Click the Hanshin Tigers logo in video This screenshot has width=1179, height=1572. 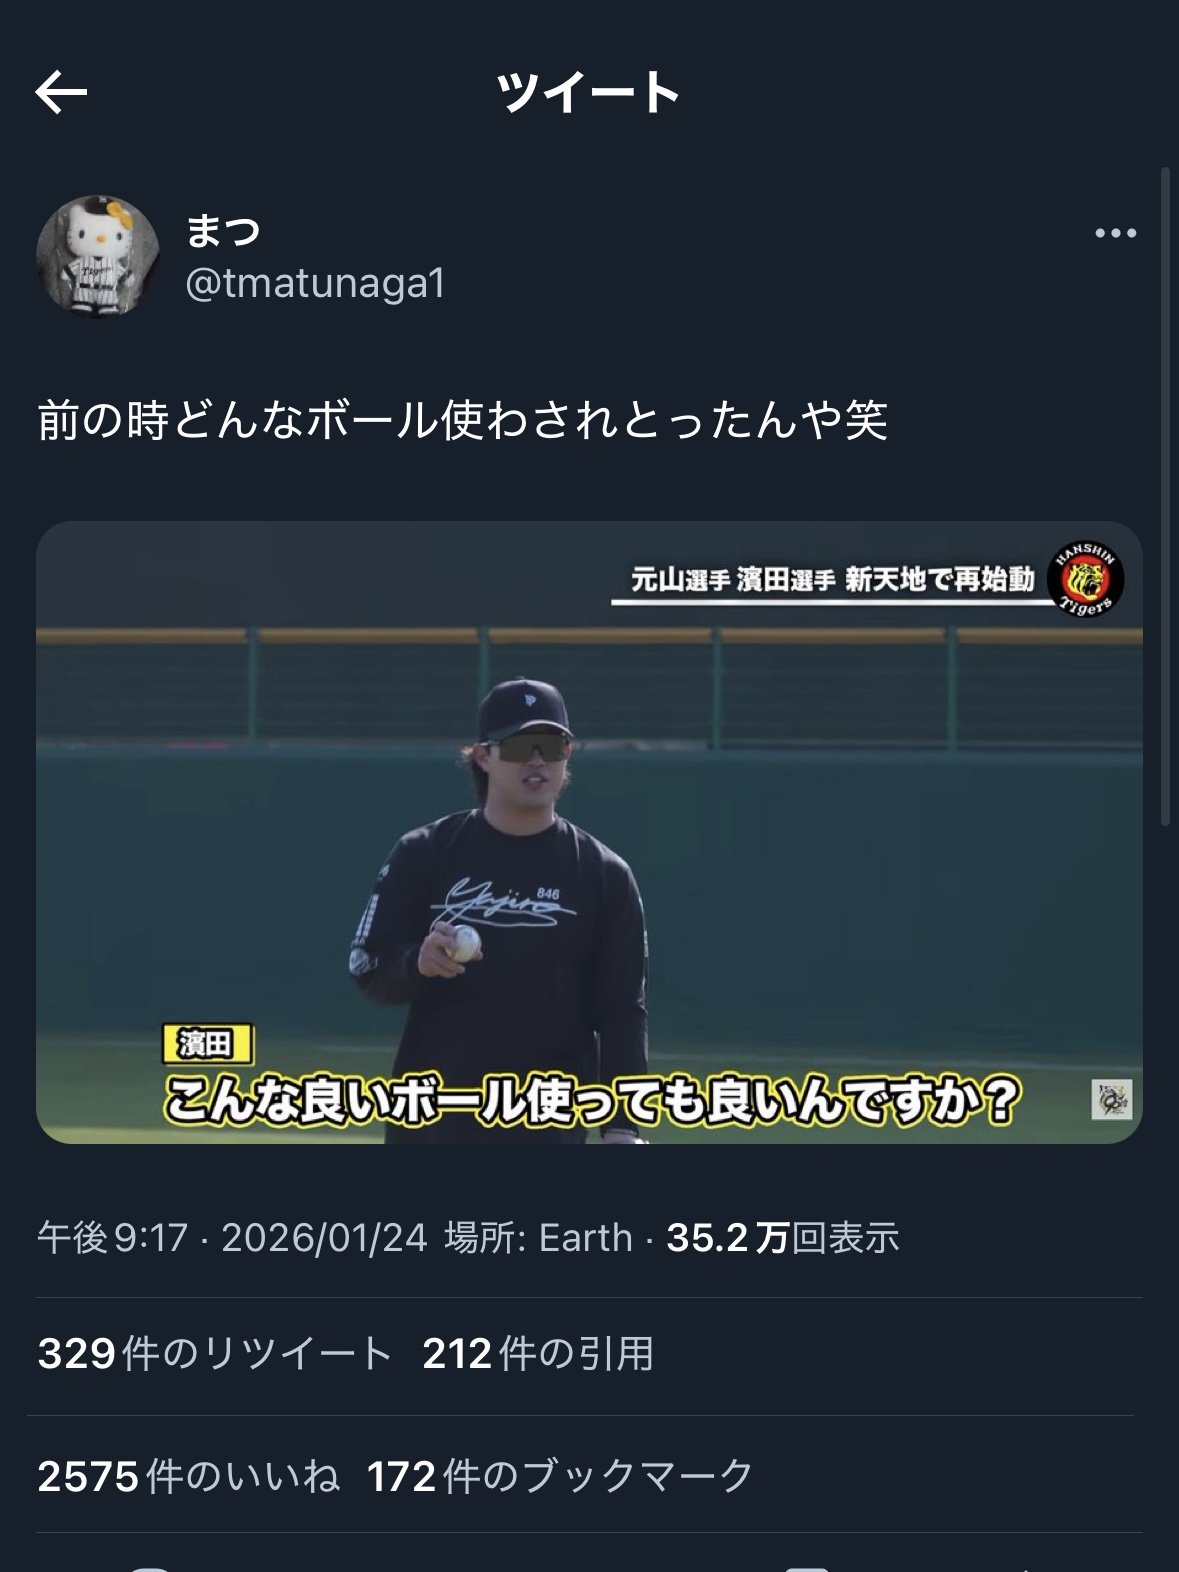coord(1085,580)
